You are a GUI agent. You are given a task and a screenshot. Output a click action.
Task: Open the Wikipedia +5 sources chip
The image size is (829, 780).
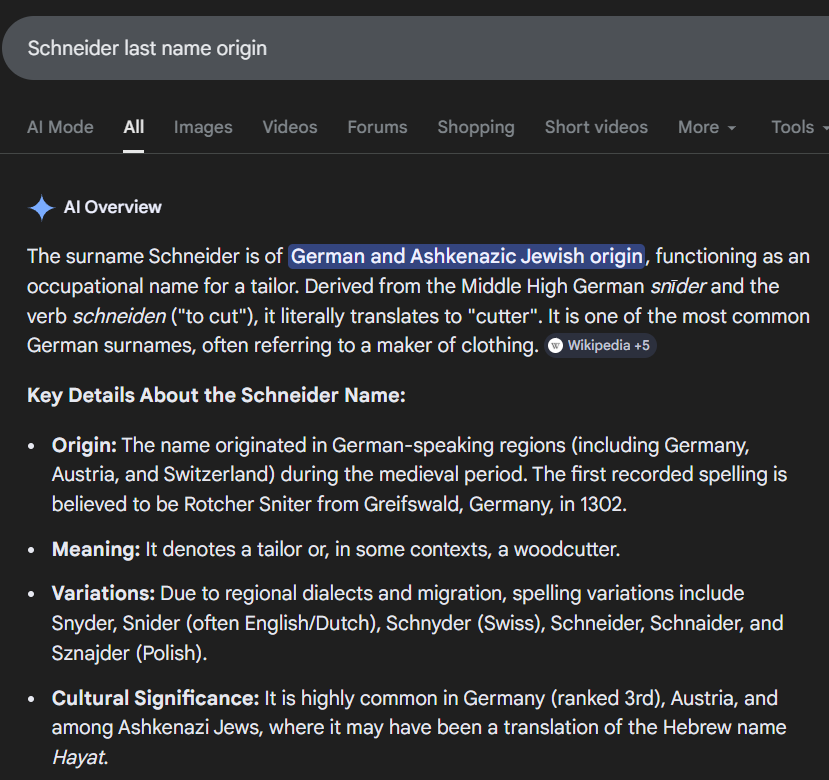click(600, 346)
